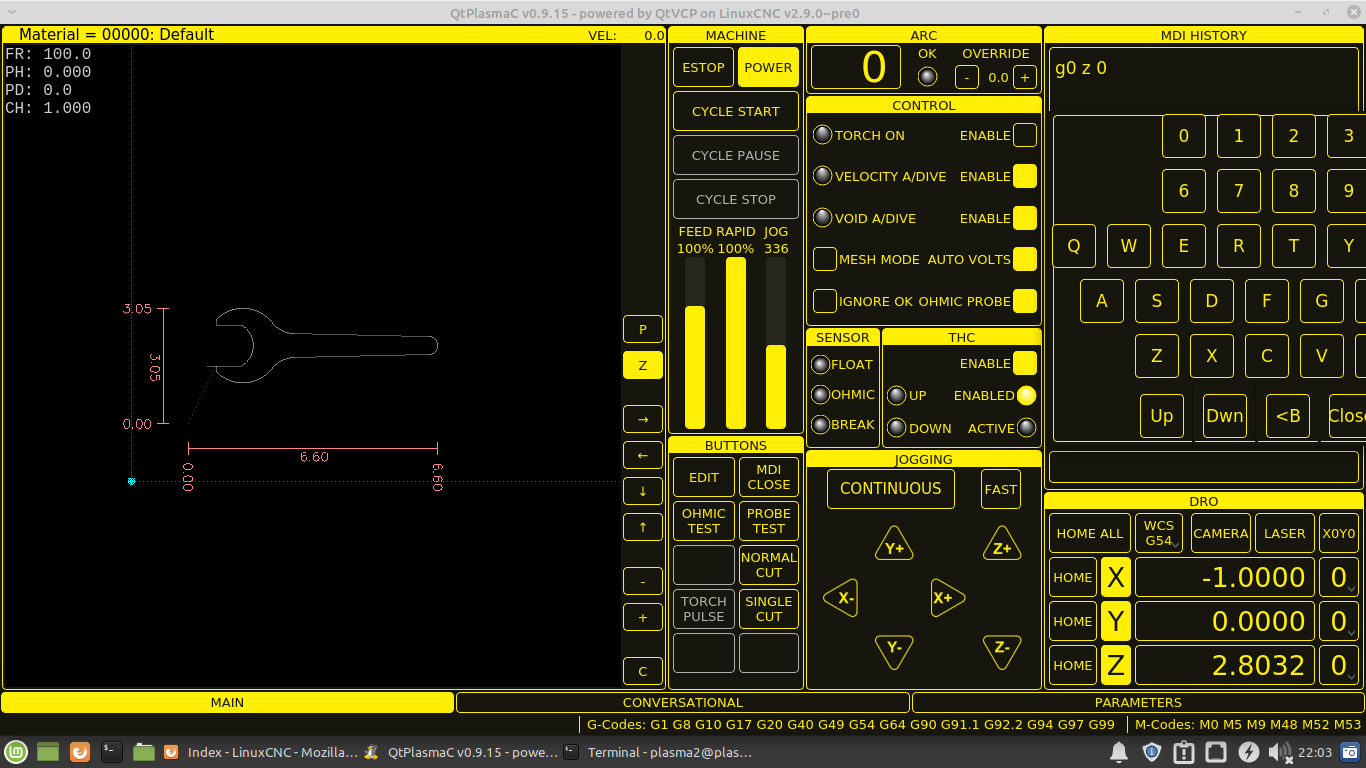Screen dimensions: 1366x768
Task: Select the P perspective view button
Action: click(x=643, y=329)
